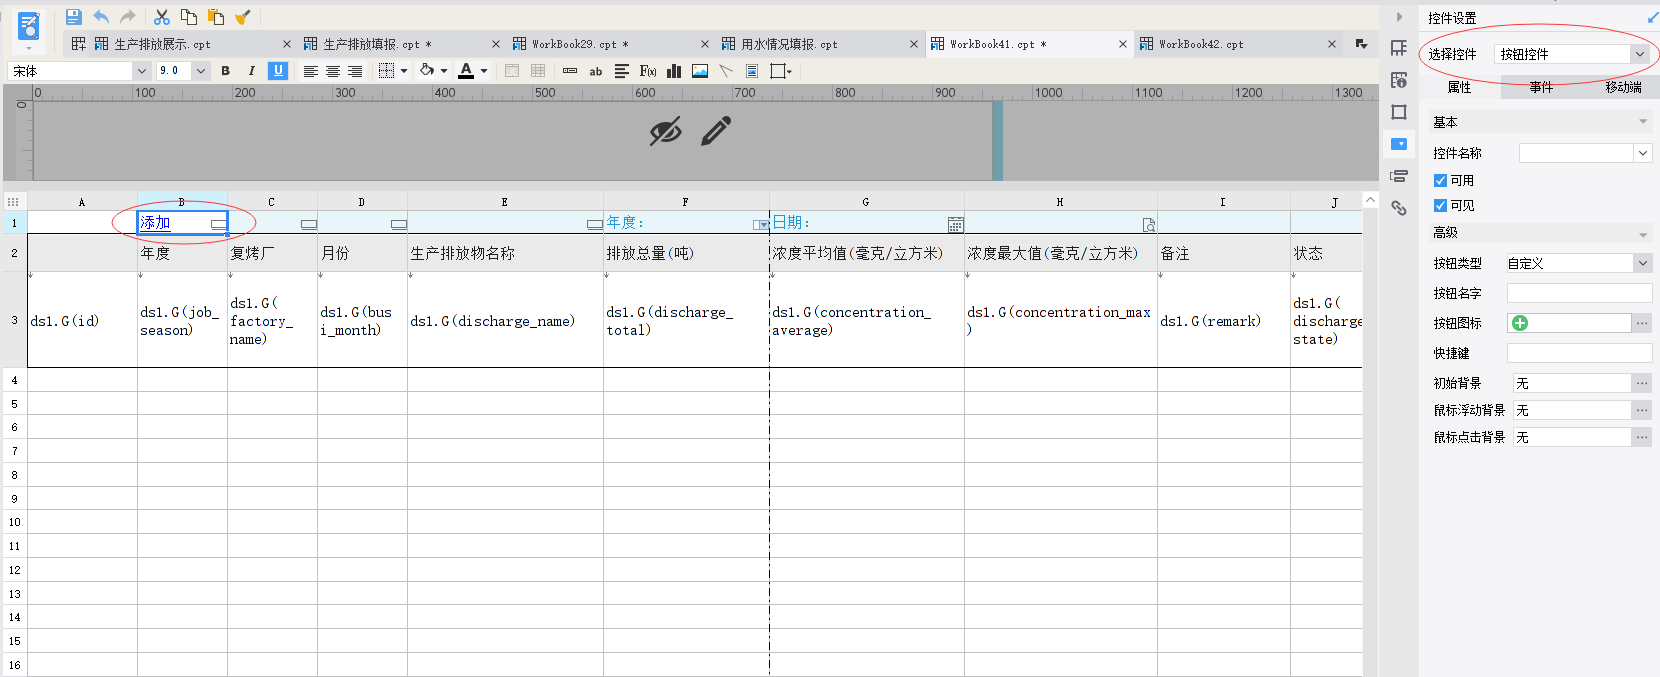The height and width of the screenshot is (677, 1660).
Task: Click the redo arrow icon
Action: point(127,17)
